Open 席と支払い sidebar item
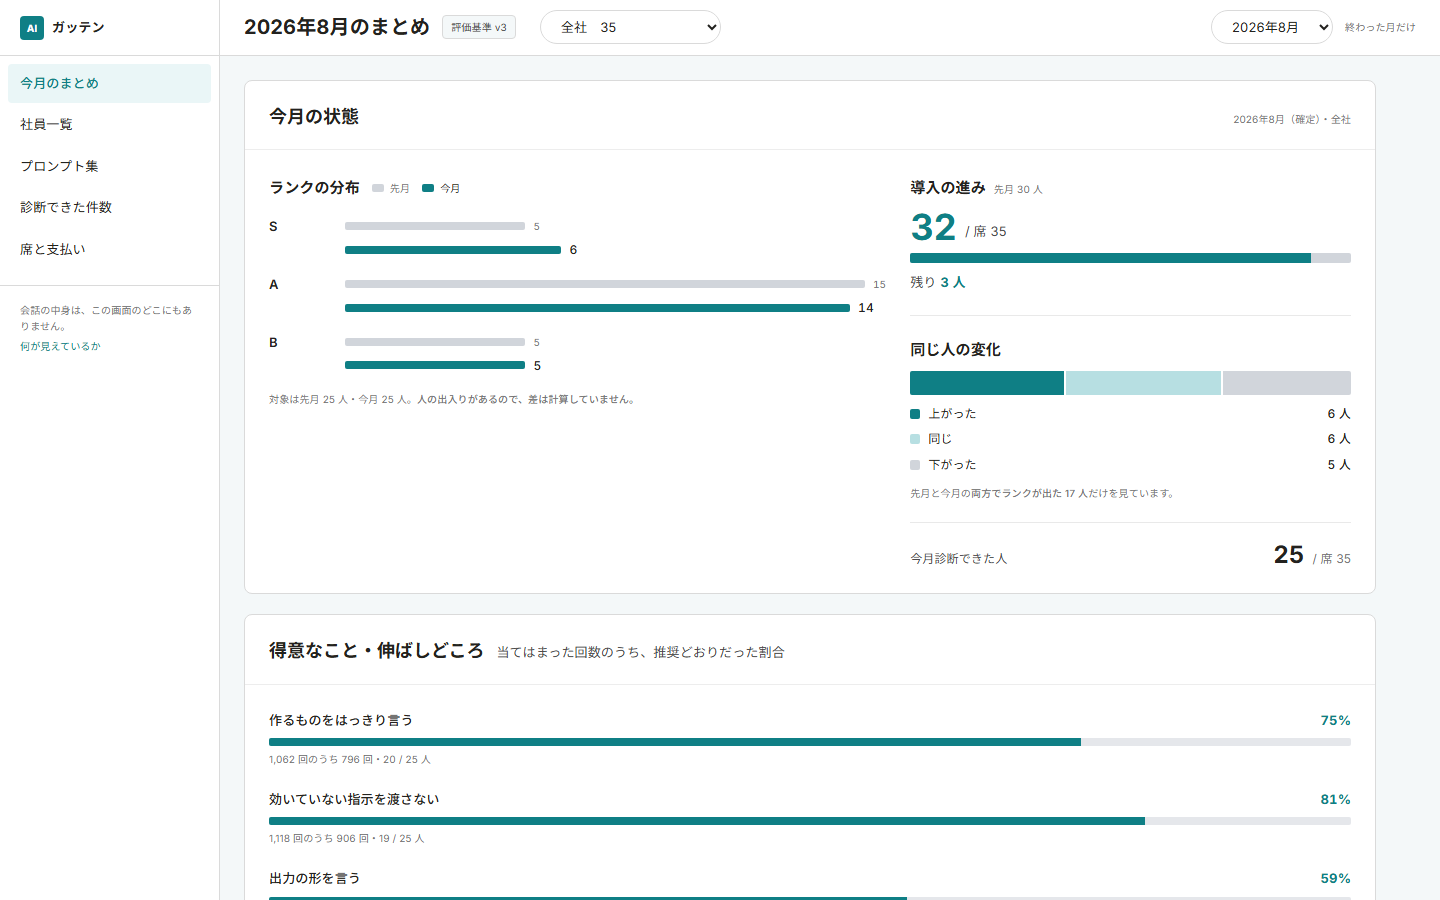The image size is (1440, 900). pyautogui.click(x=109, y=249)
